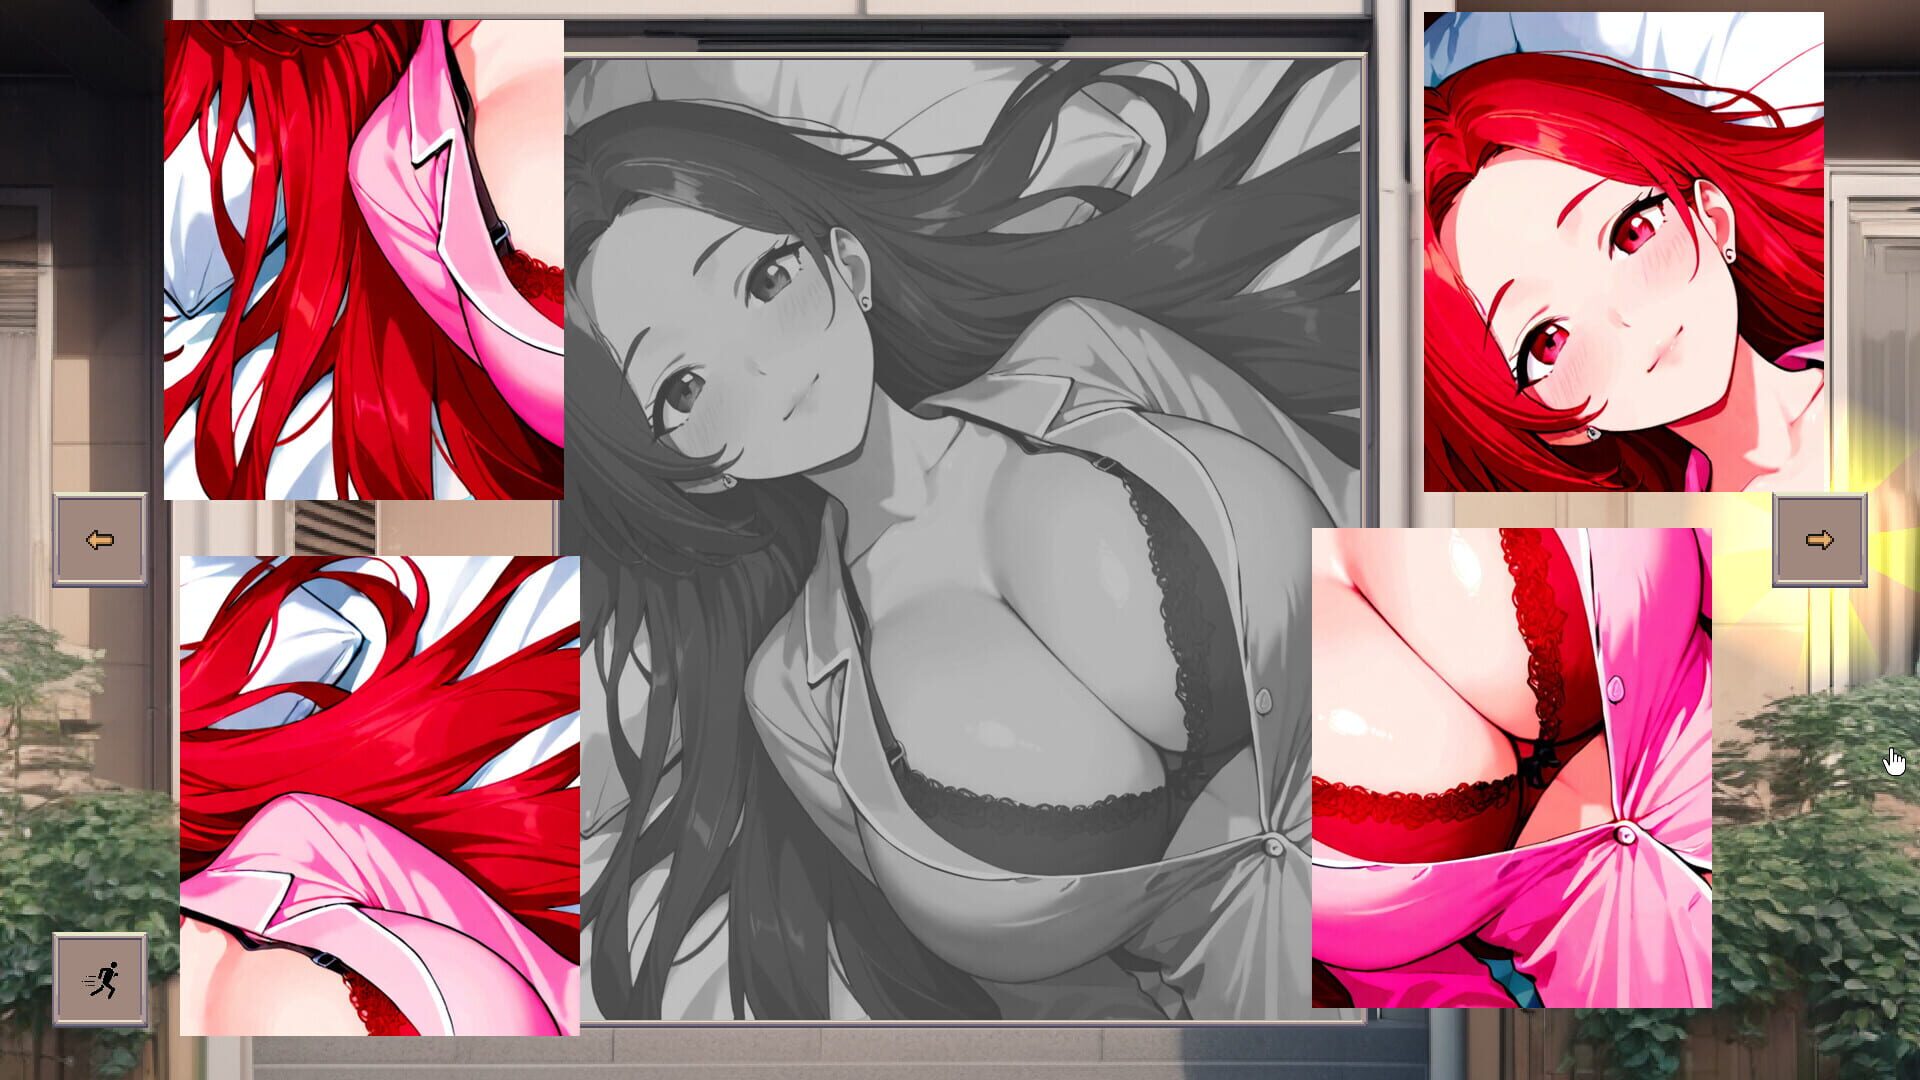Click the top-left slot of grayscale board

click(765, 300)
